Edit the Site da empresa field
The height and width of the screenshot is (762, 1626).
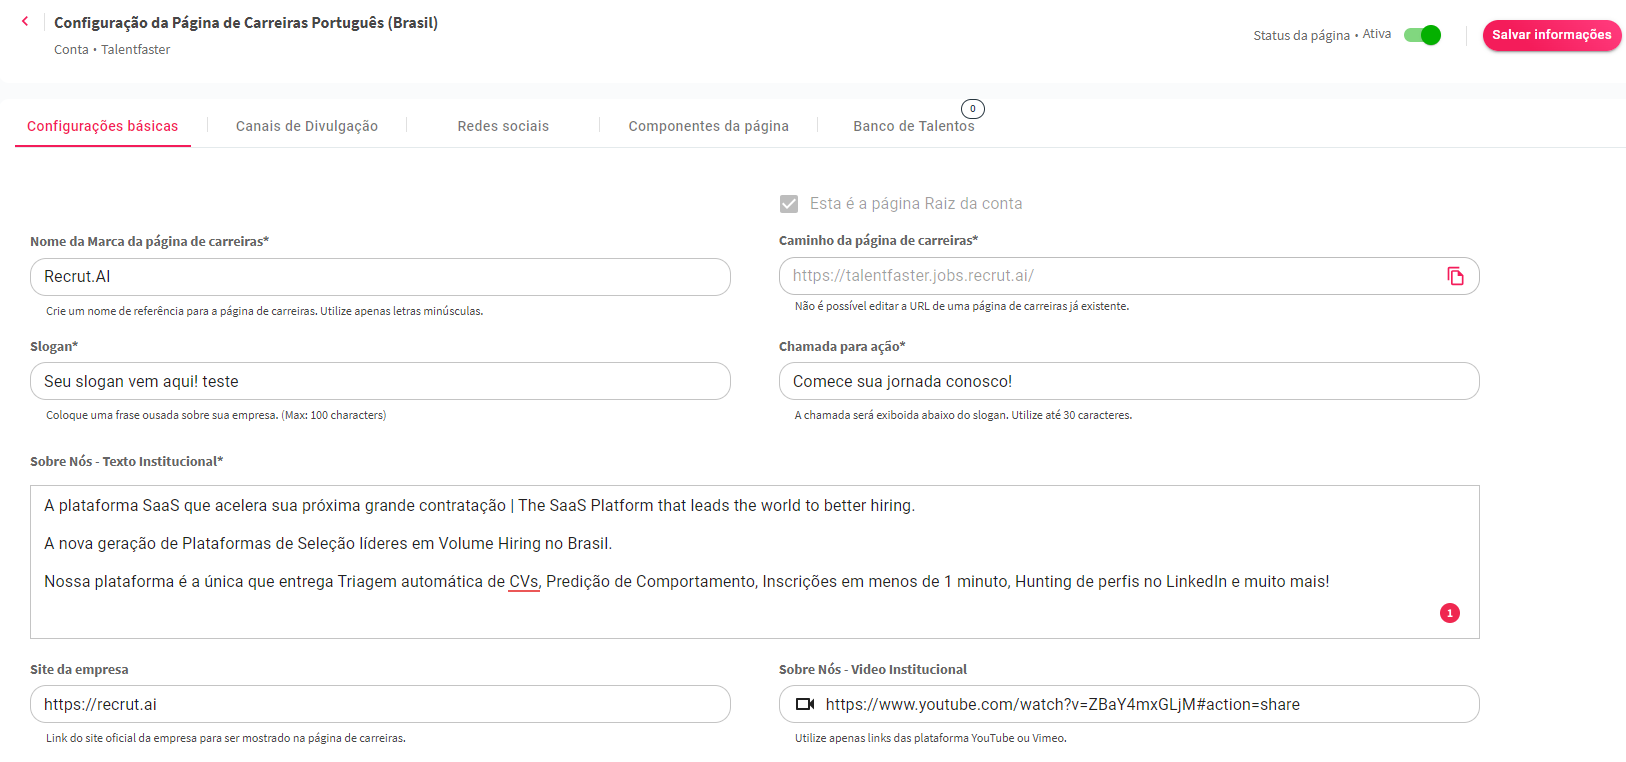tap(380, 705)
